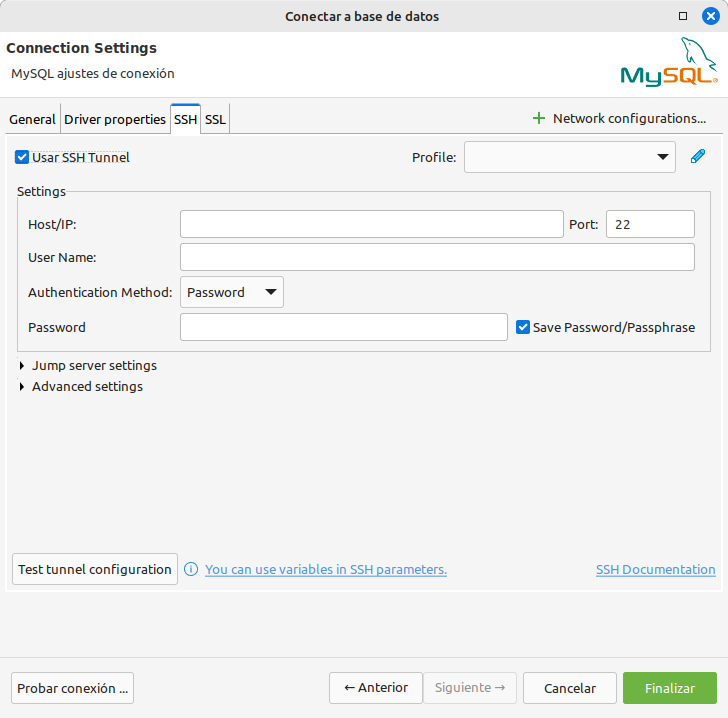728x718 pixels.
Task: Focus the Host/IP input field
Action: coord(371,224)
